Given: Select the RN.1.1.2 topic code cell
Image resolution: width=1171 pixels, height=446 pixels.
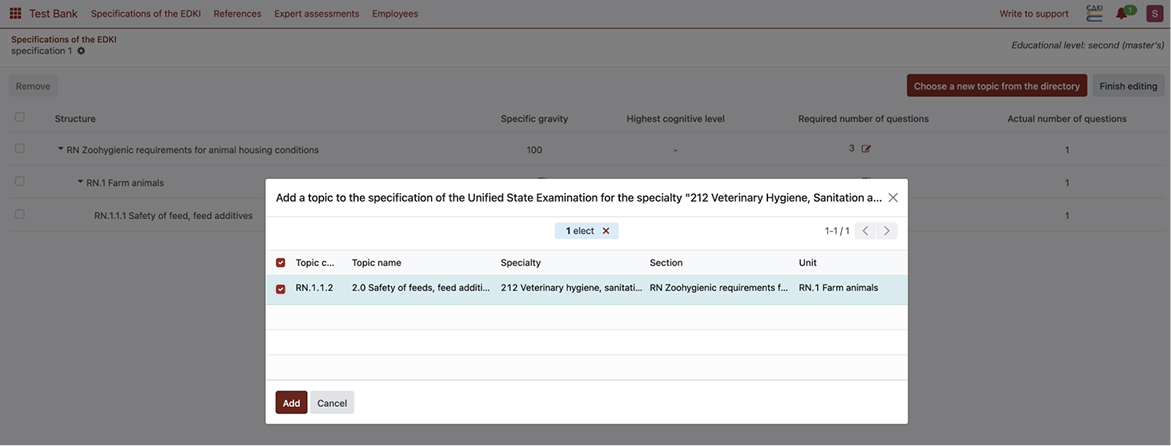Looking at the screenshot, I should tap(314, 288).
